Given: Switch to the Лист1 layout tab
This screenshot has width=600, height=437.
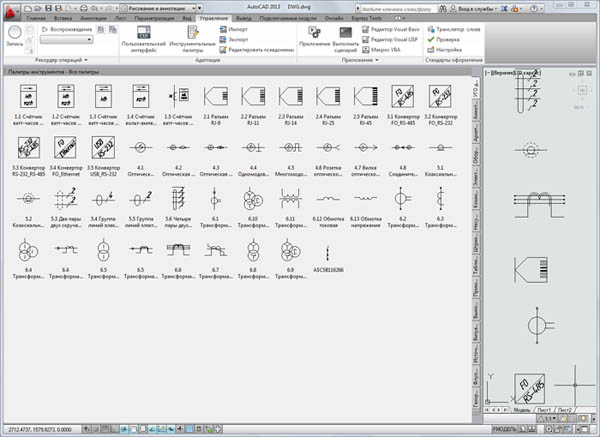Looking at the screenshot, I should click(x=545, y=410).
